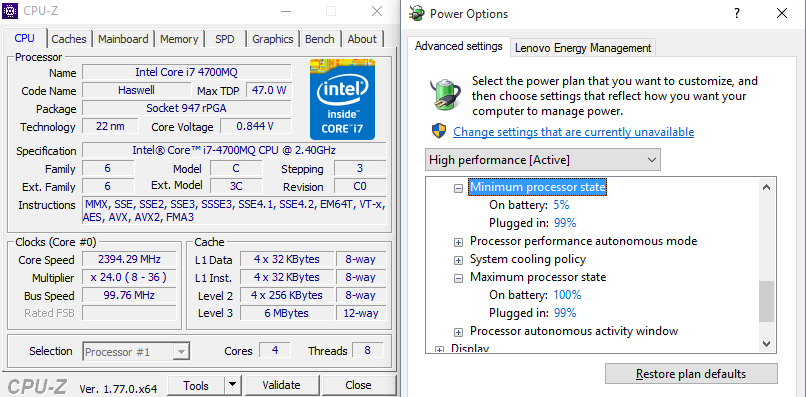Open the Tools dropdown arrow in CPU-Z
This screenshot has width=806, height=397.
pos(233,385)
